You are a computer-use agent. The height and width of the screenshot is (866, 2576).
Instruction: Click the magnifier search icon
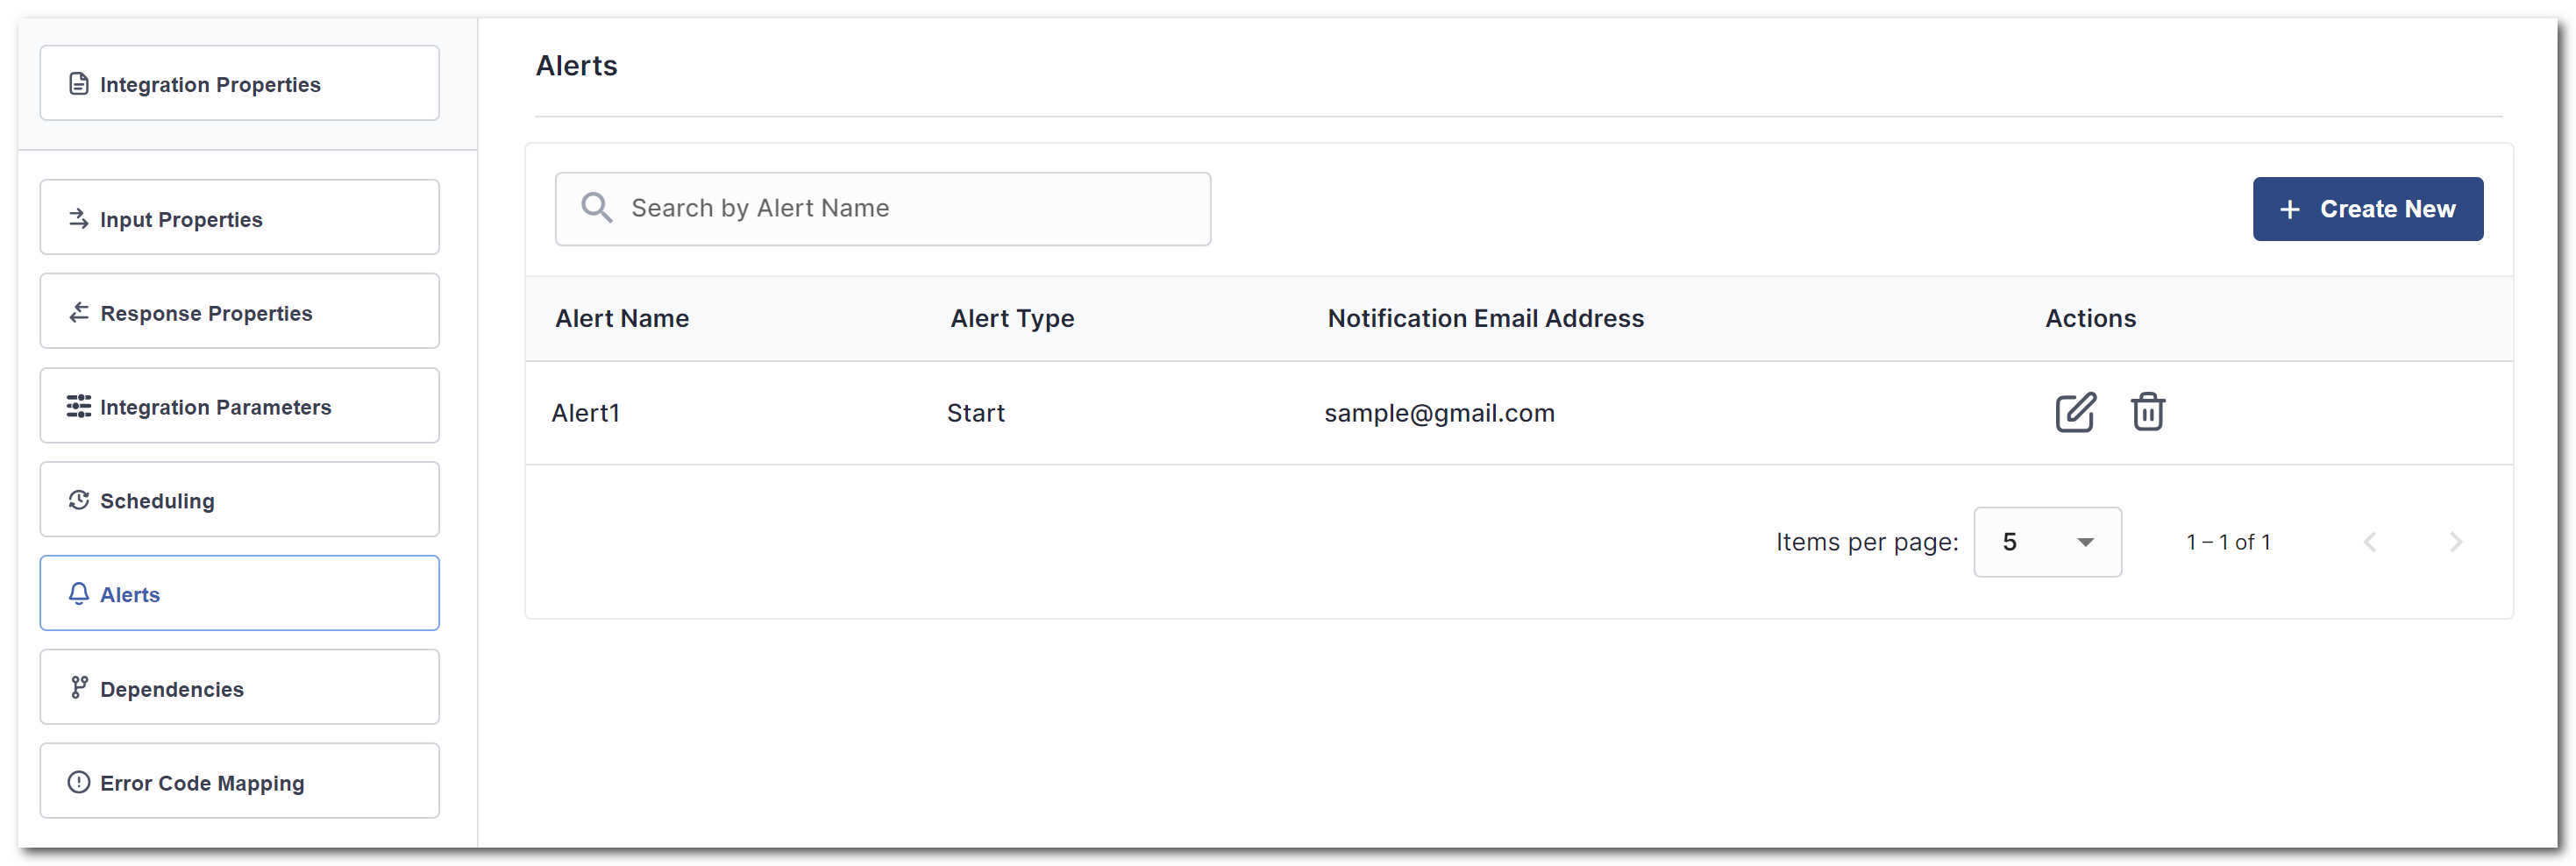point(597,208)
